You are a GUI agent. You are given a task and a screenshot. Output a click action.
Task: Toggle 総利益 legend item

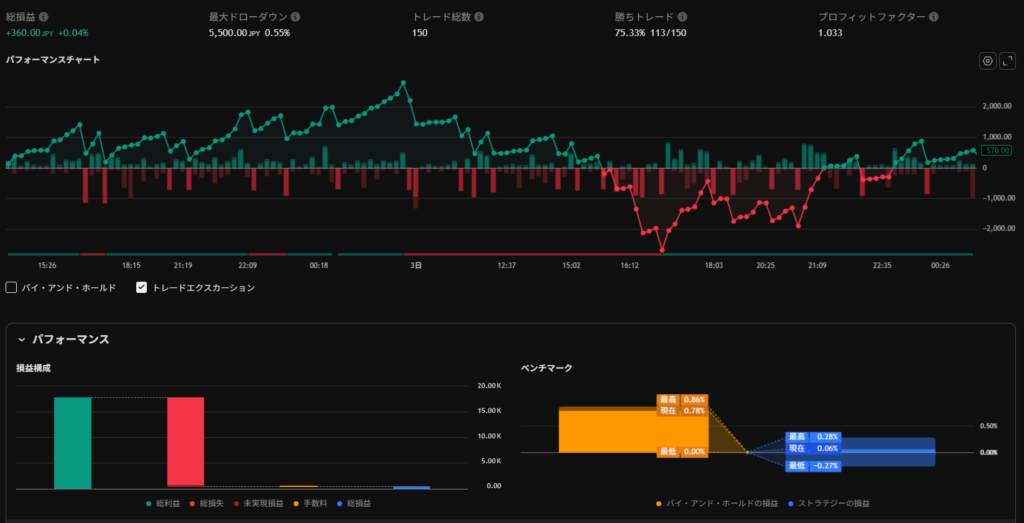click(167, 502)
